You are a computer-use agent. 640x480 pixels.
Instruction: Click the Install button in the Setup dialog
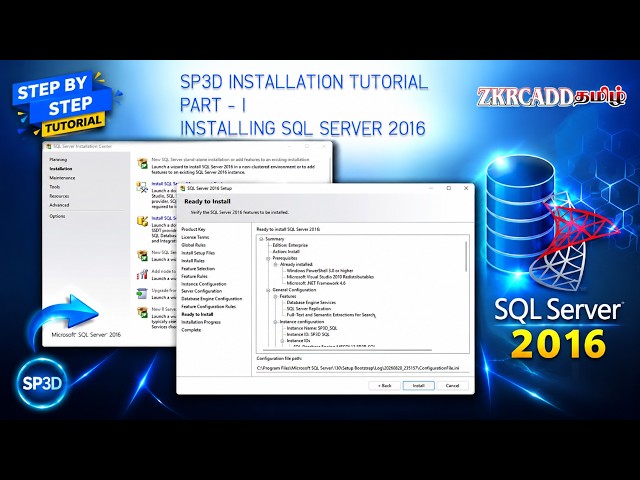pos(418,386)
